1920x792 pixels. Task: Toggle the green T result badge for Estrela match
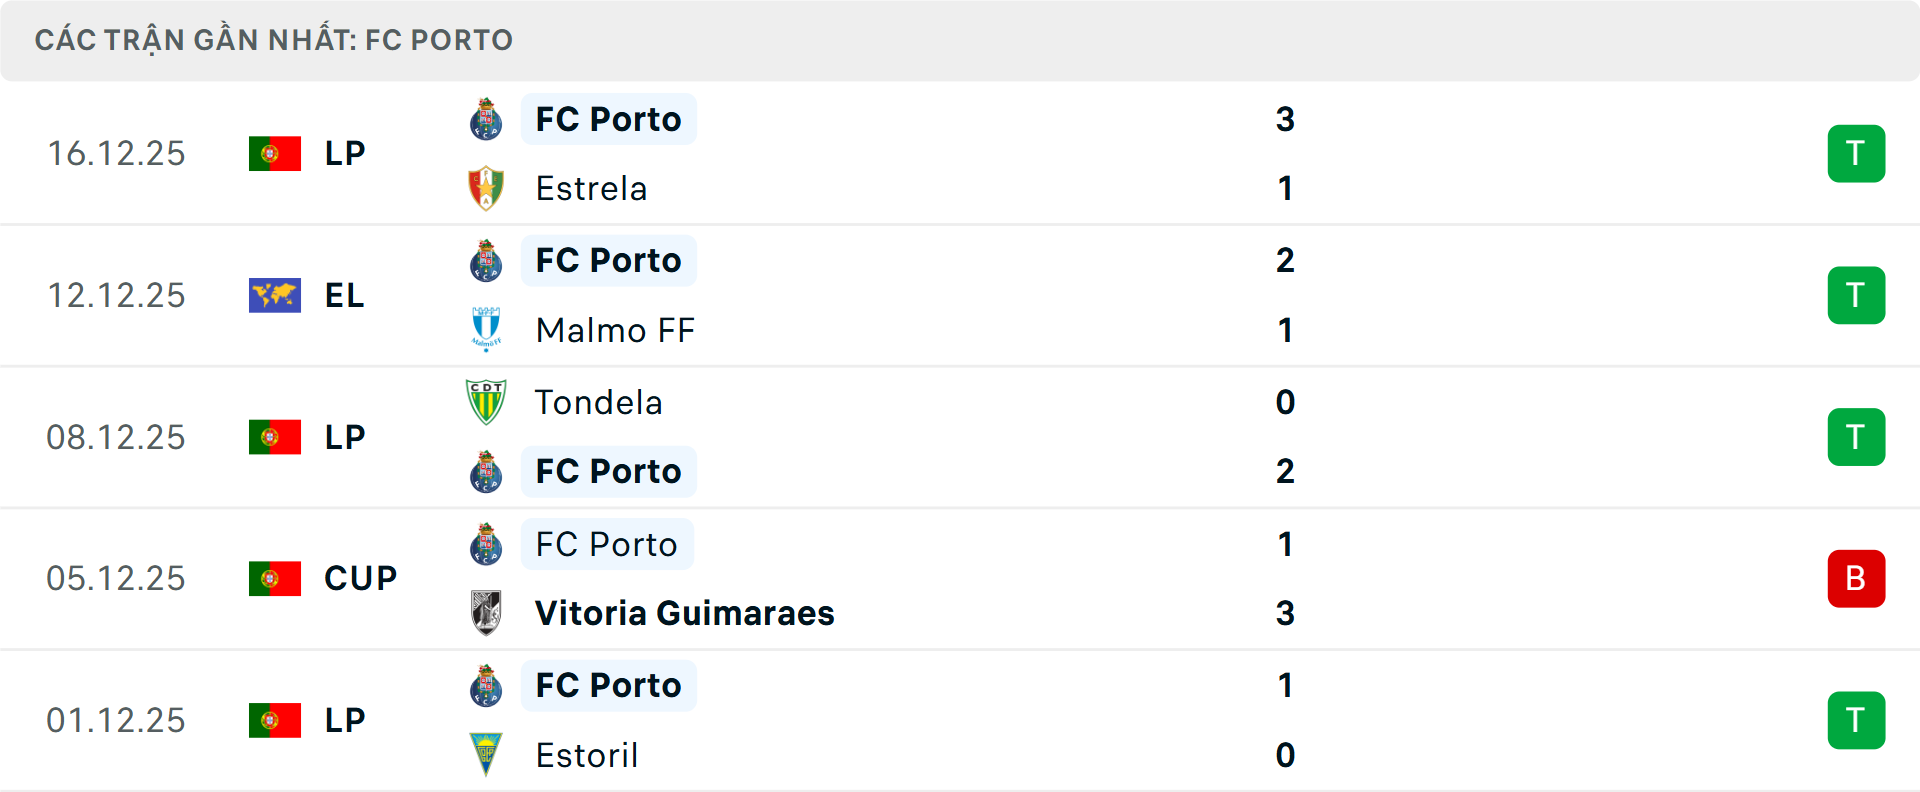(1857, 153)
